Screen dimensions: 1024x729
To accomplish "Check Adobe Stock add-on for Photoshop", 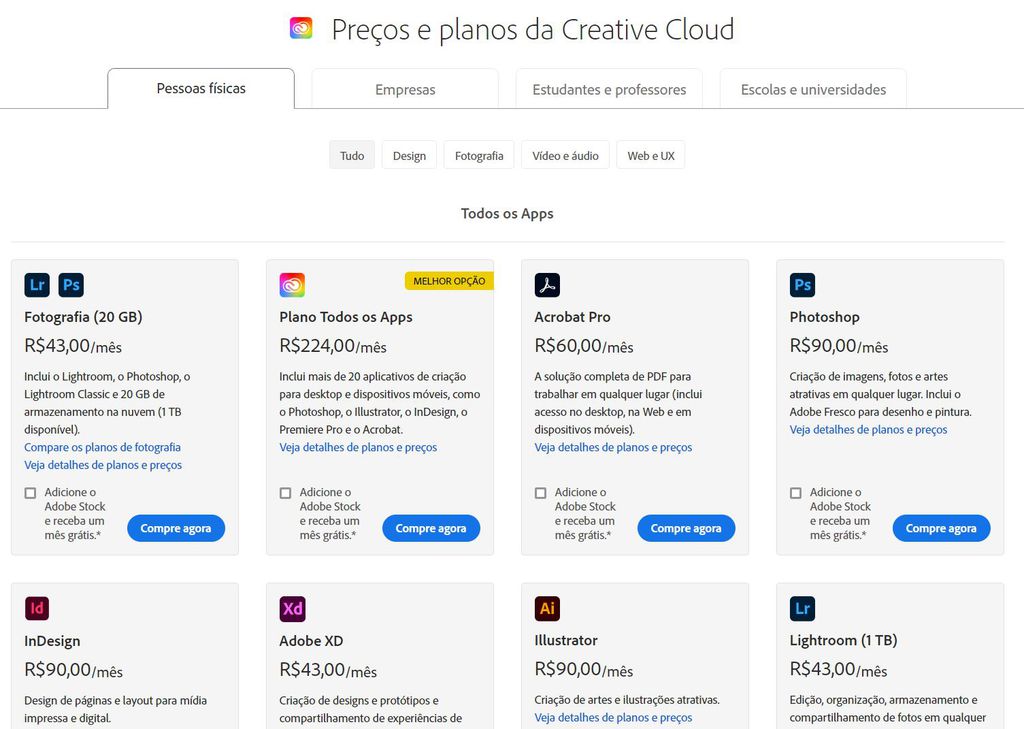I will (x=795, y=493).
